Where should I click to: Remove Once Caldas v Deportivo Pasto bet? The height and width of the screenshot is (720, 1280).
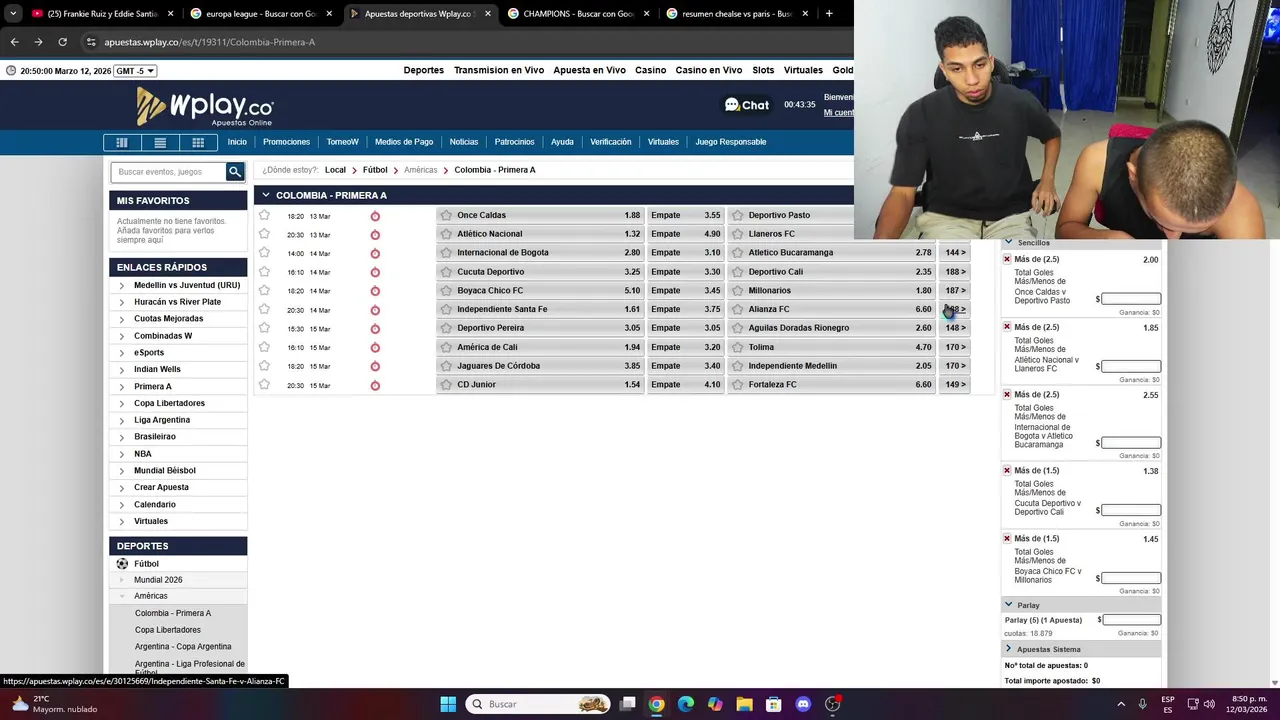click(1007, 259)
